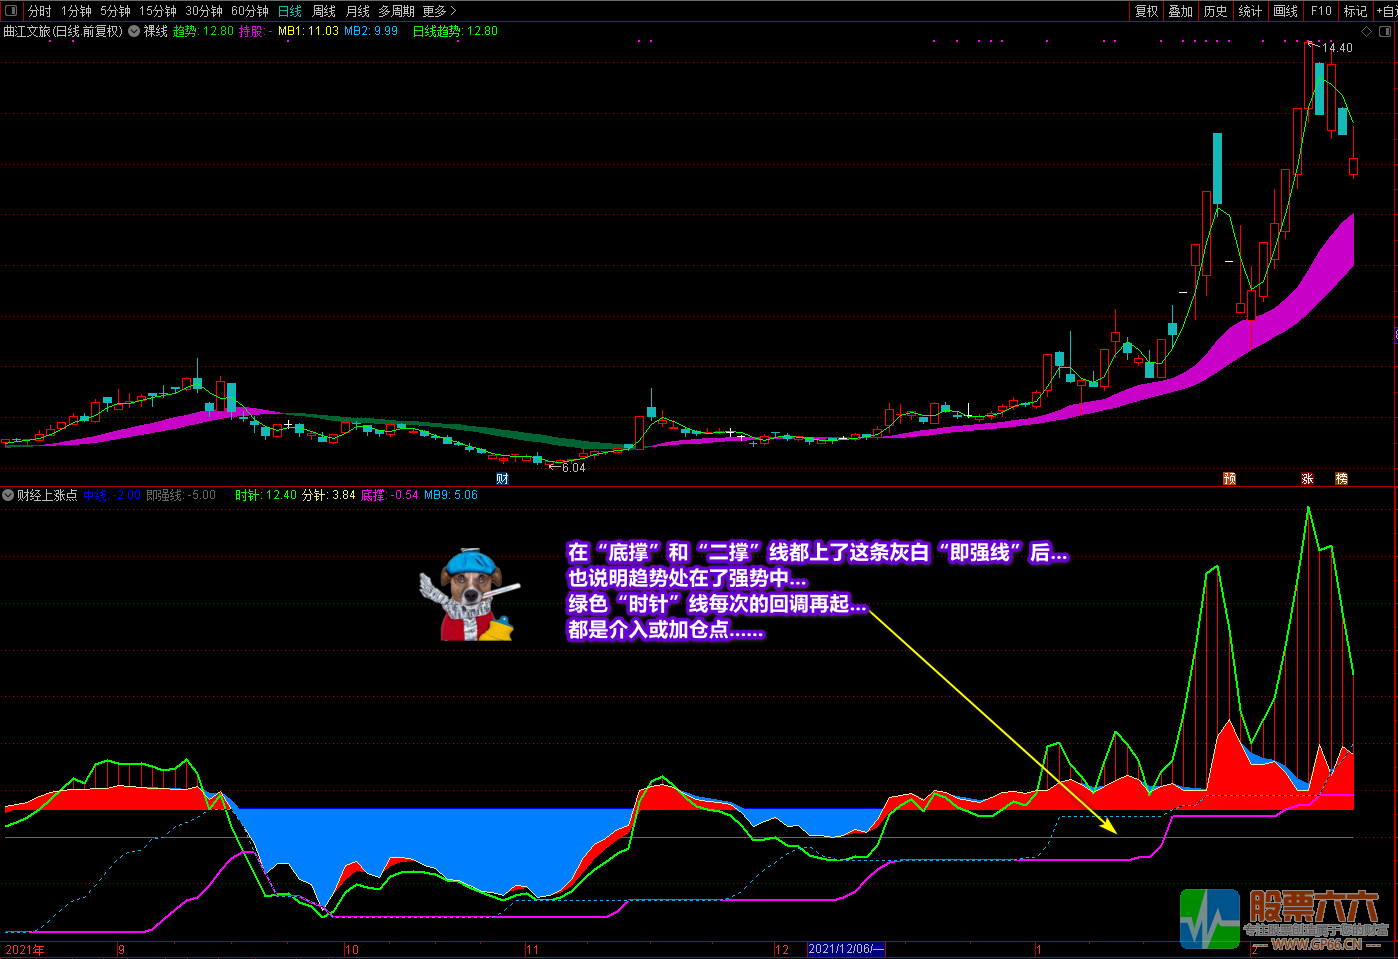Select the 30分钟 period tab
1398x959 pixels.
tap(203, 11)
